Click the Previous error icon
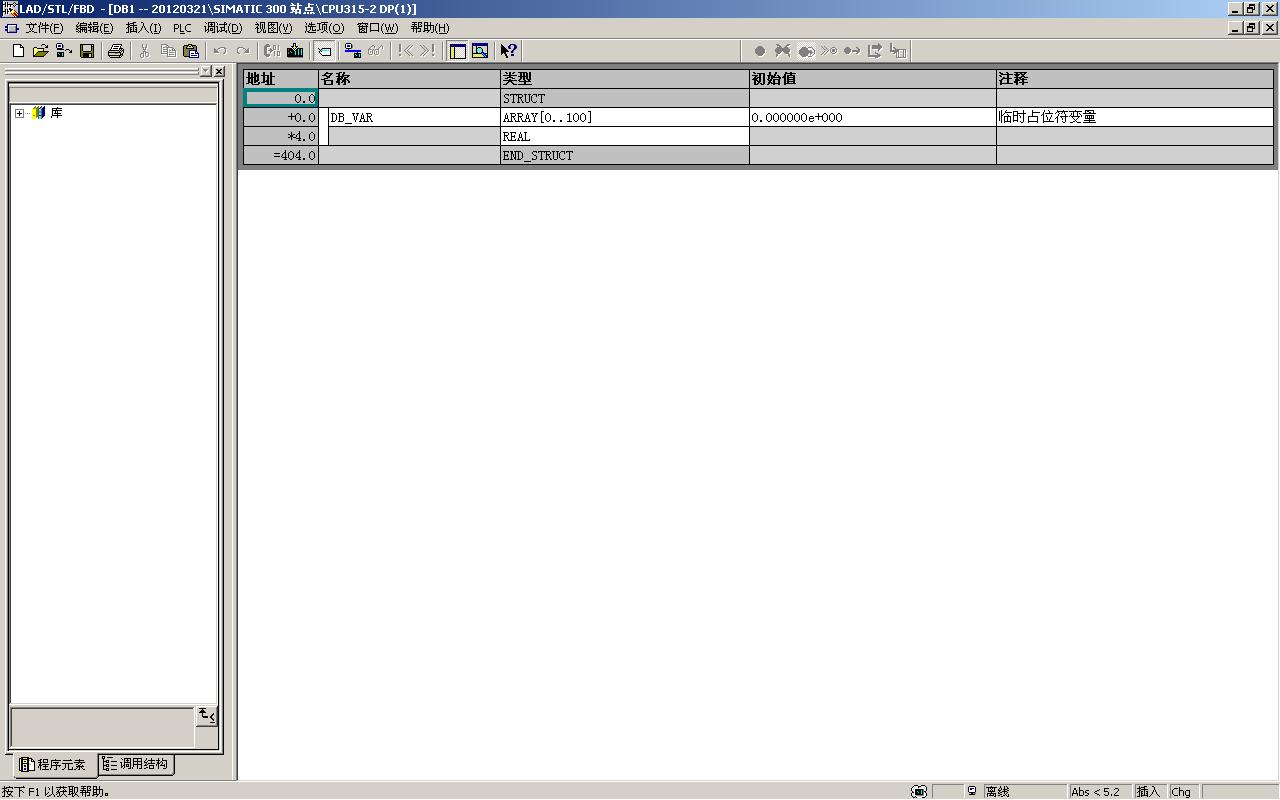The width and height of the screenshot is (1280, 800). 405,51
